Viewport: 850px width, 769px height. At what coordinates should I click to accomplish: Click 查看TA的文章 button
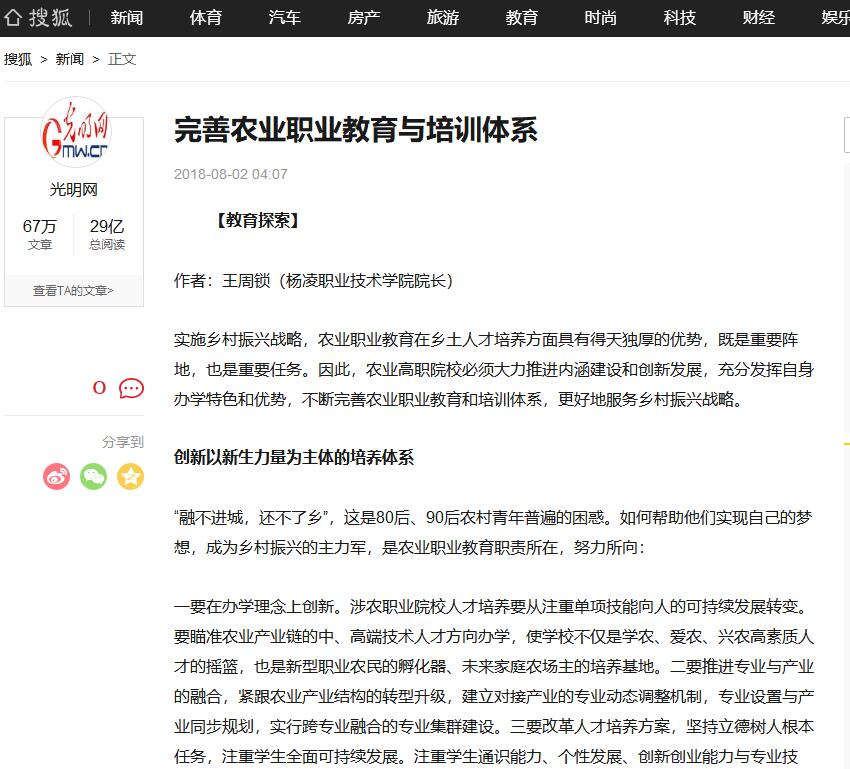[74, 290]
